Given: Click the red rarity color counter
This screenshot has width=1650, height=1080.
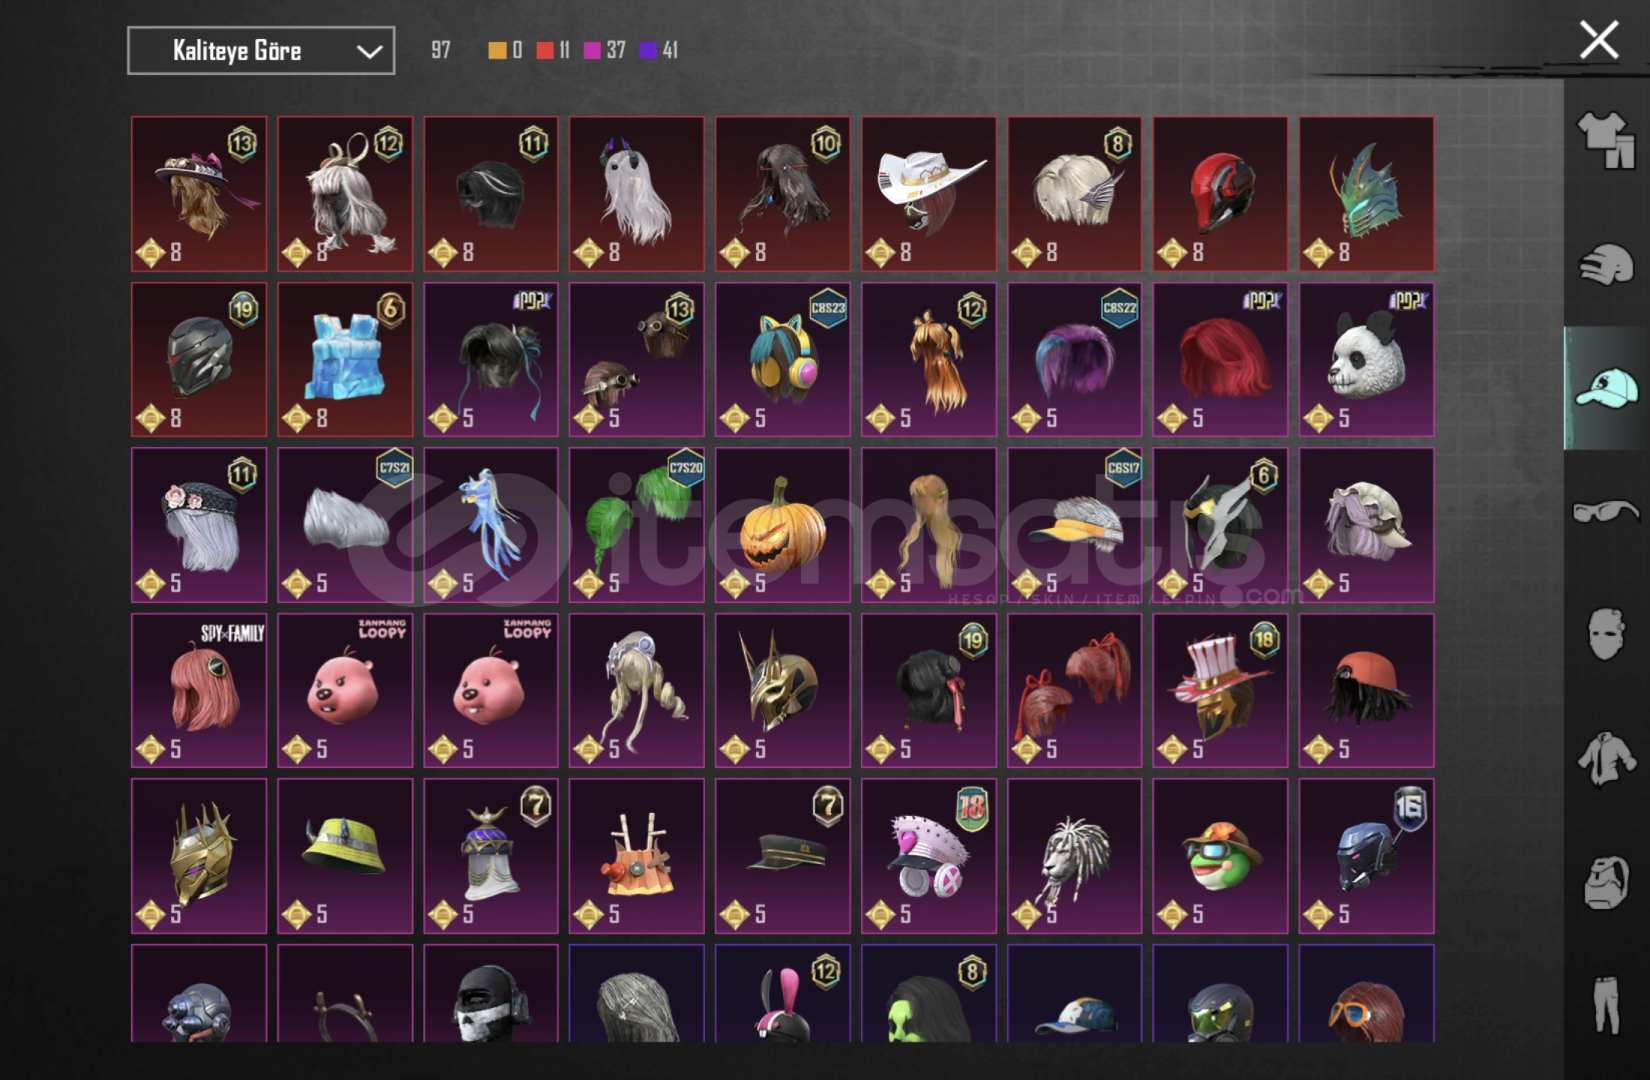Looking at the screenshot, I should pos(553,50).
